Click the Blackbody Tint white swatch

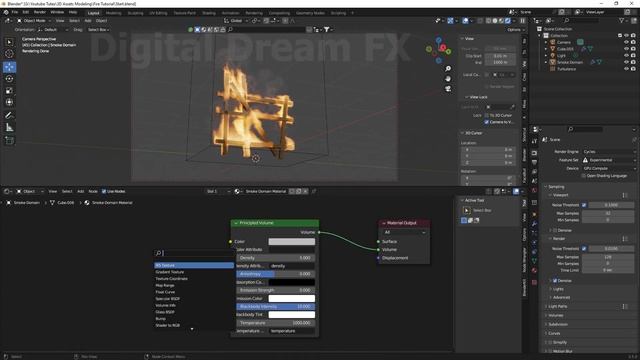click(x=291, y=315)
